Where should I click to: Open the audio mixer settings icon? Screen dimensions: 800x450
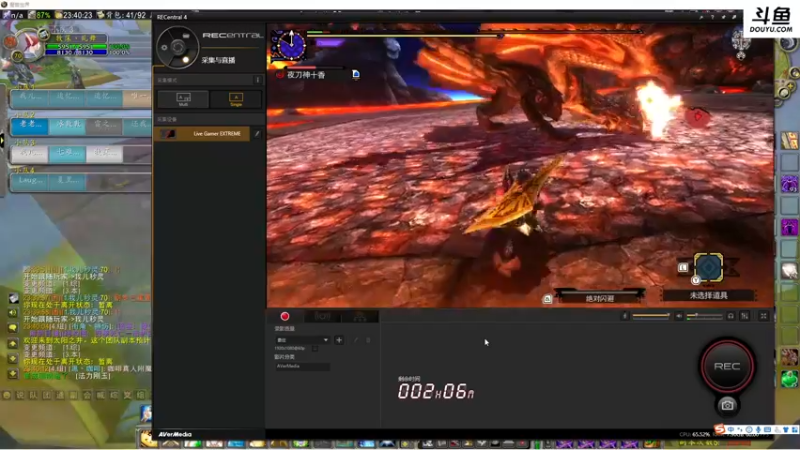pos(745,316)
